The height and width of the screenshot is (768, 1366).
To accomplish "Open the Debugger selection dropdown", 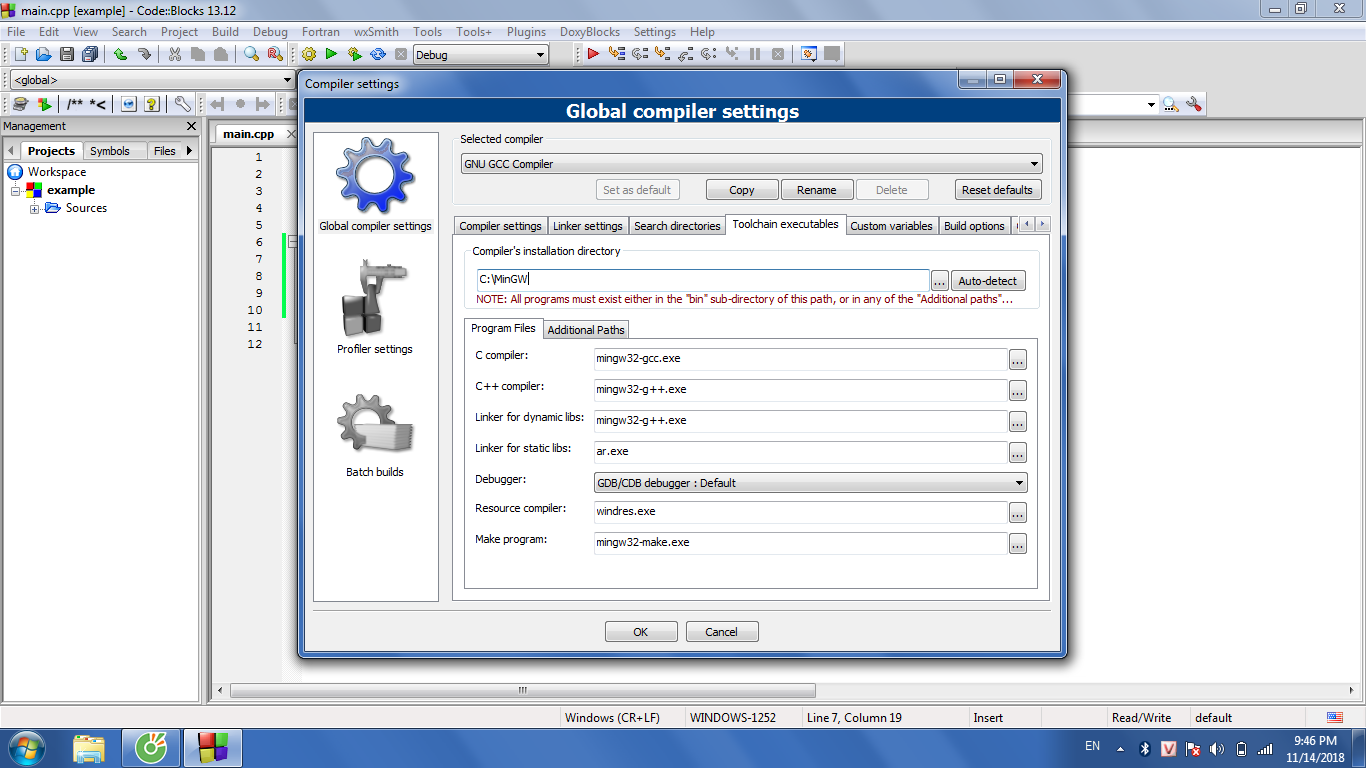I will click(810, 483).
